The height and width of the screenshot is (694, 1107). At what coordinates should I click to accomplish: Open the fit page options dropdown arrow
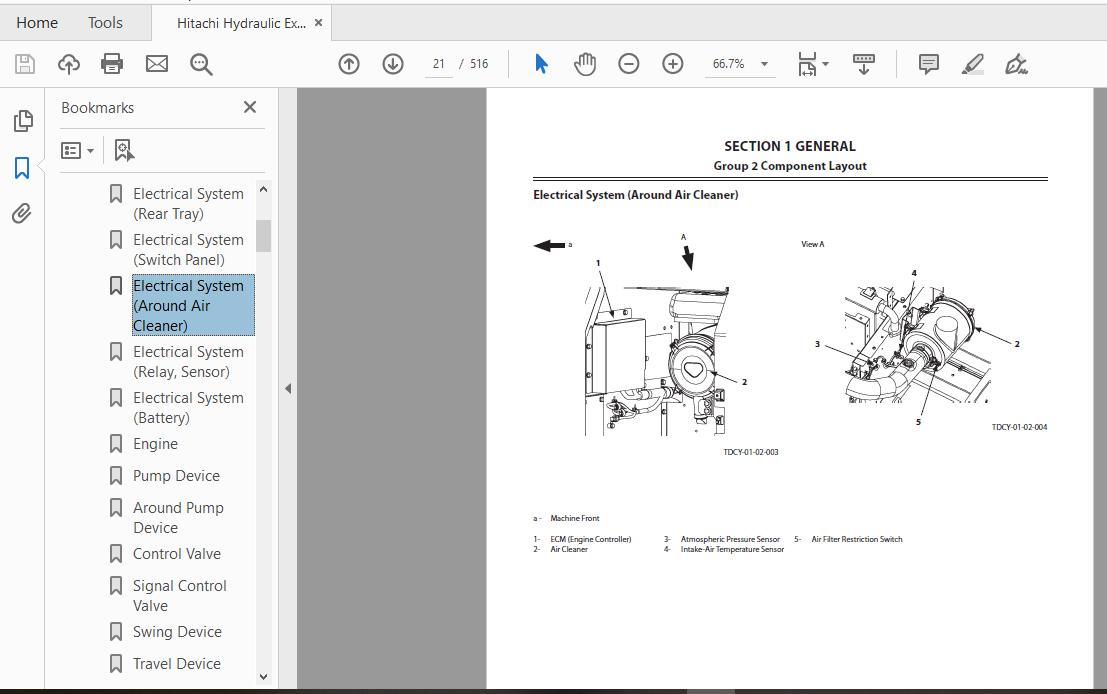(825, 64)
